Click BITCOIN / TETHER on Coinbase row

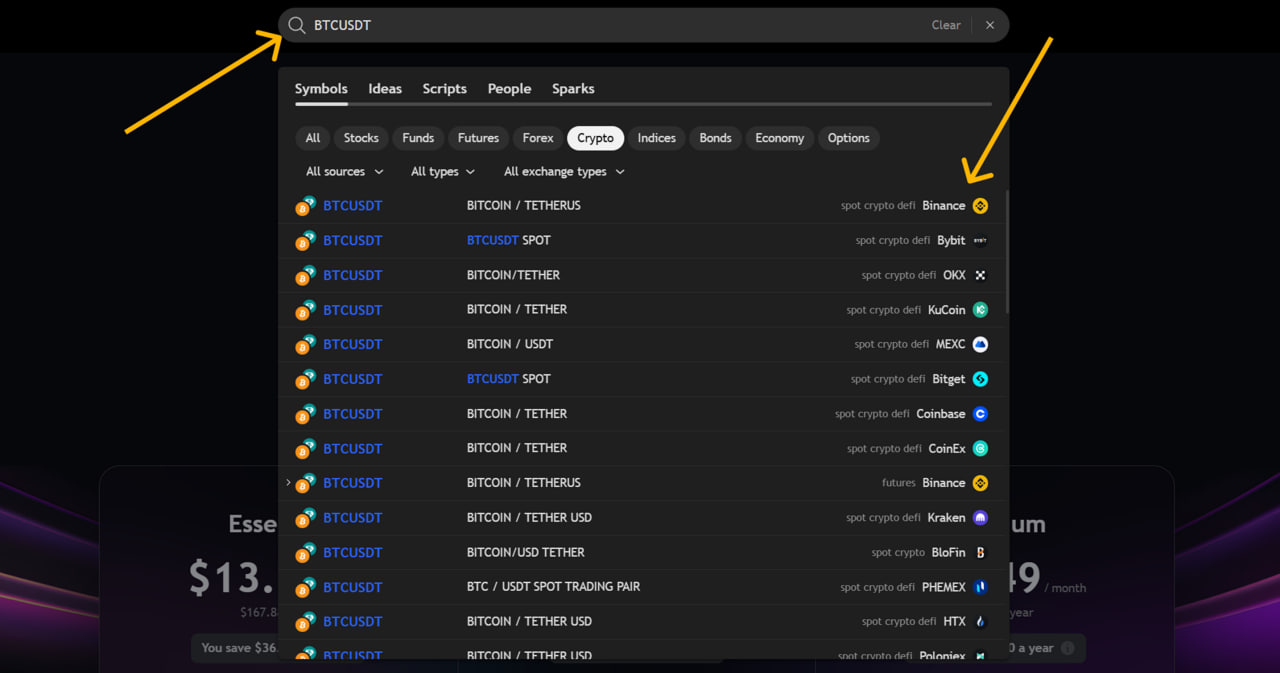click(x=517, y=414)
